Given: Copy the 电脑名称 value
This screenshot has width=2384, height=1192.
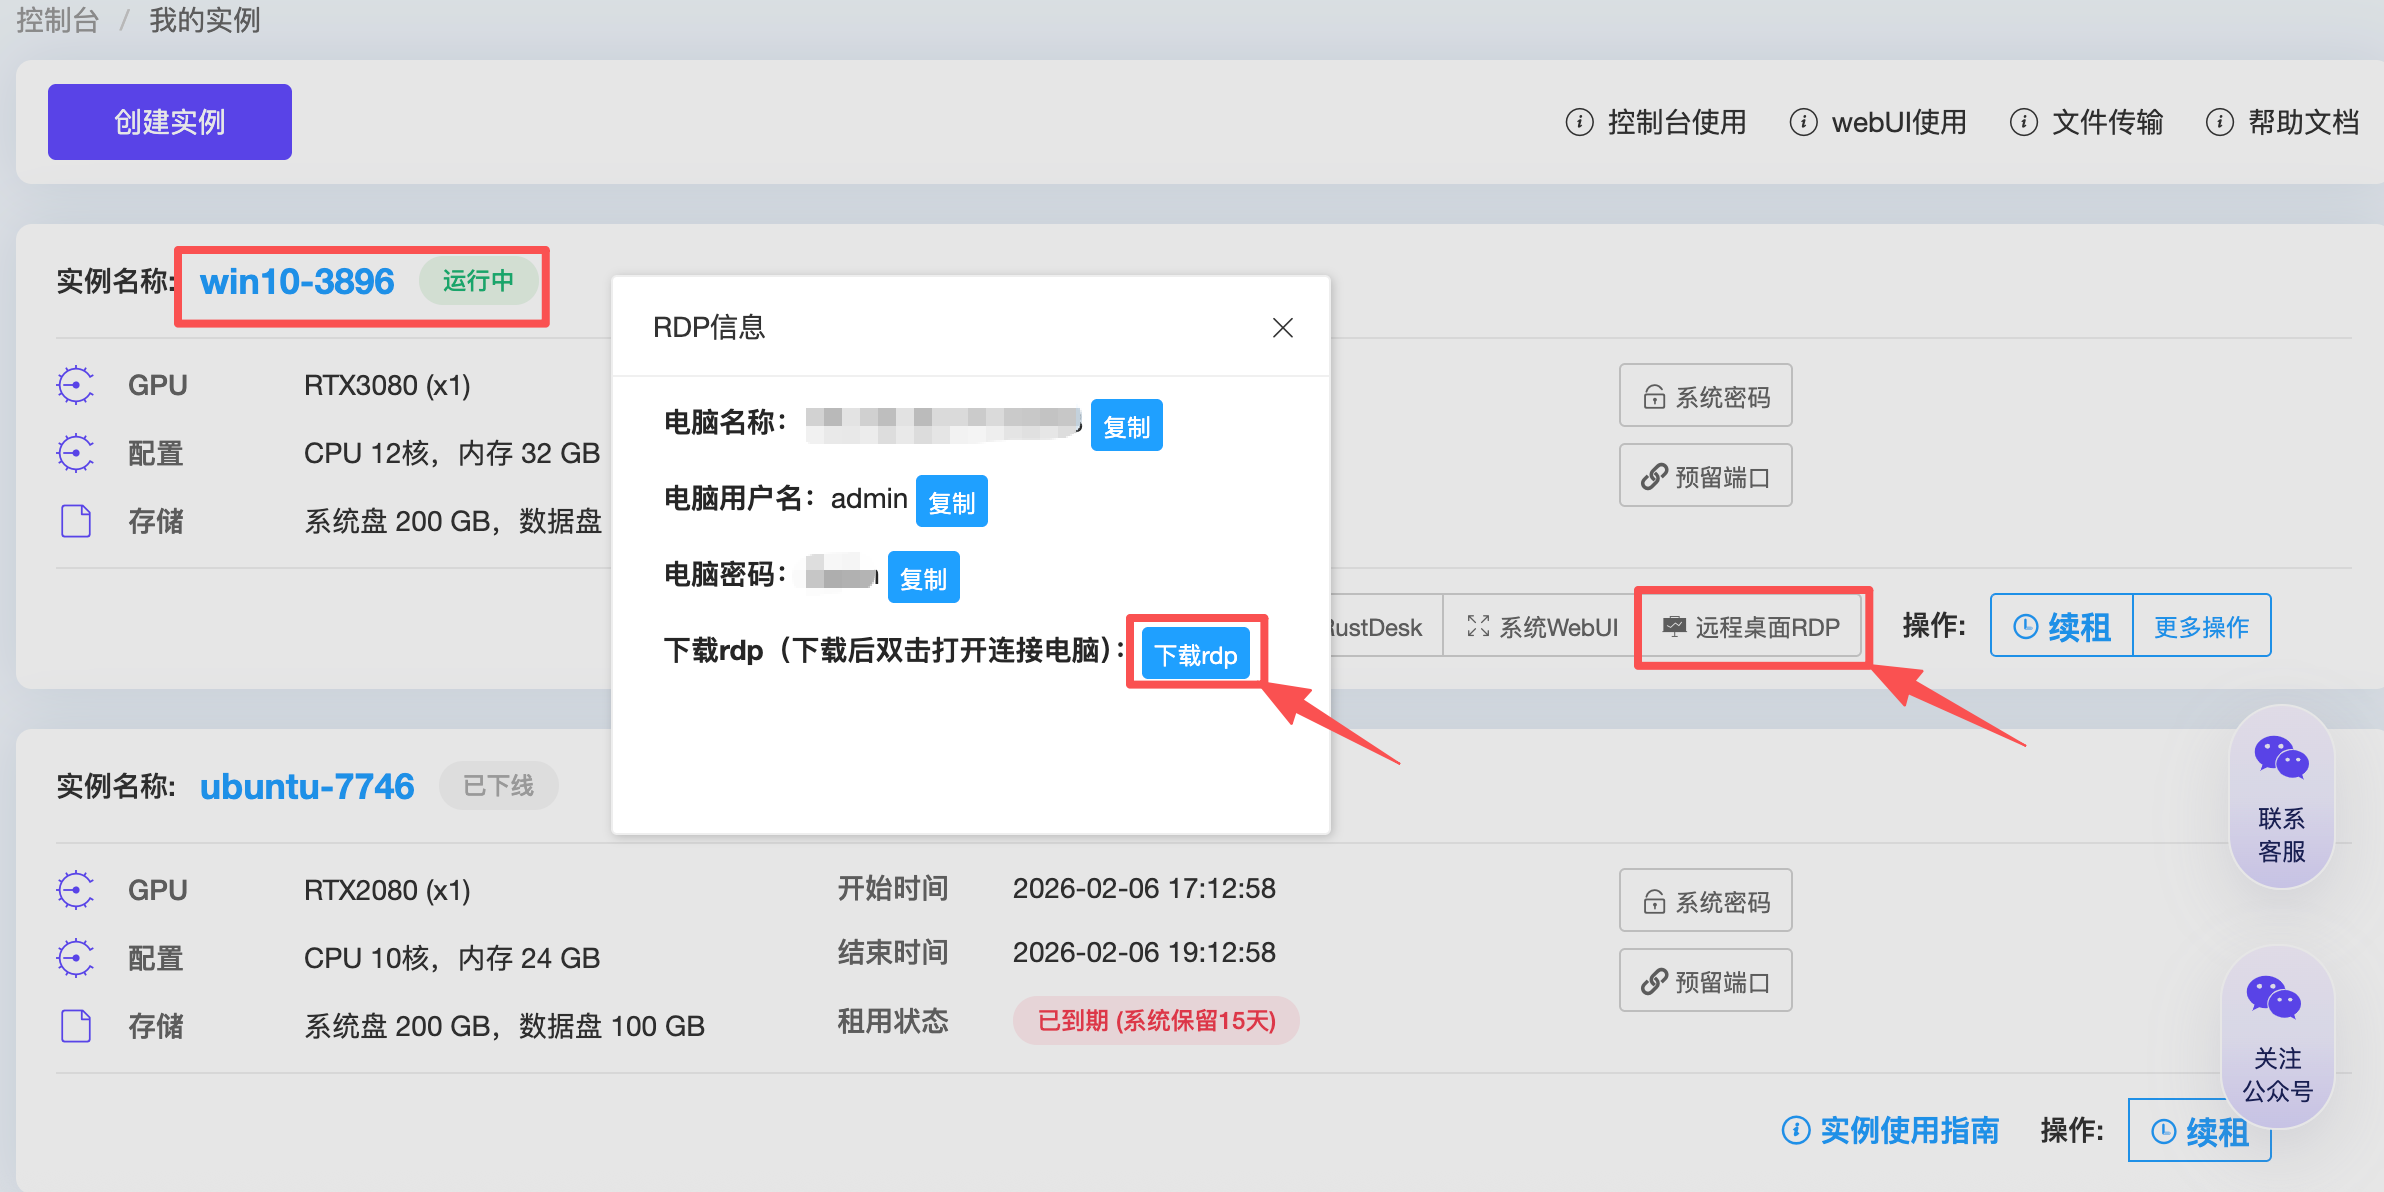Looking at the screenshot, I should (x=1125, y=426).
